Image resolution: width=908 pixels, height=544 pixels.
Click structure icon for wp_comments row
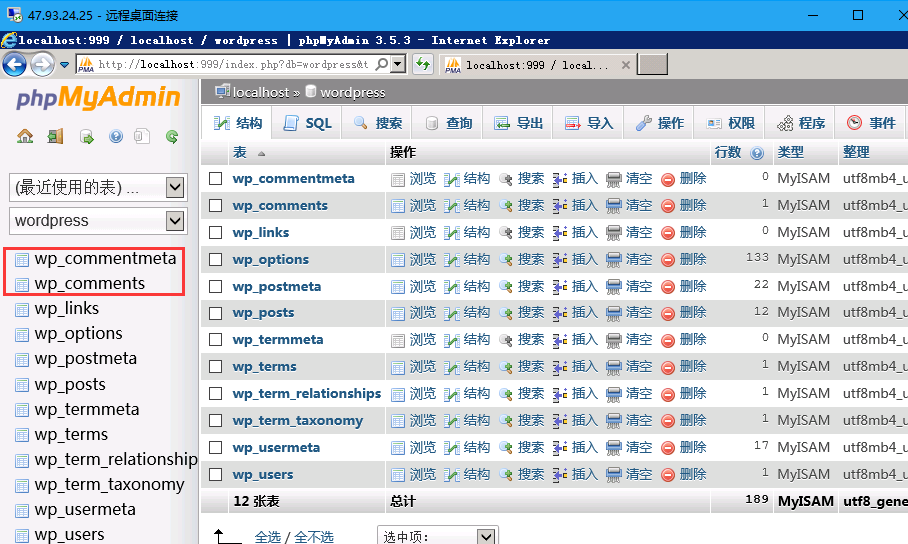coord(452,206)
